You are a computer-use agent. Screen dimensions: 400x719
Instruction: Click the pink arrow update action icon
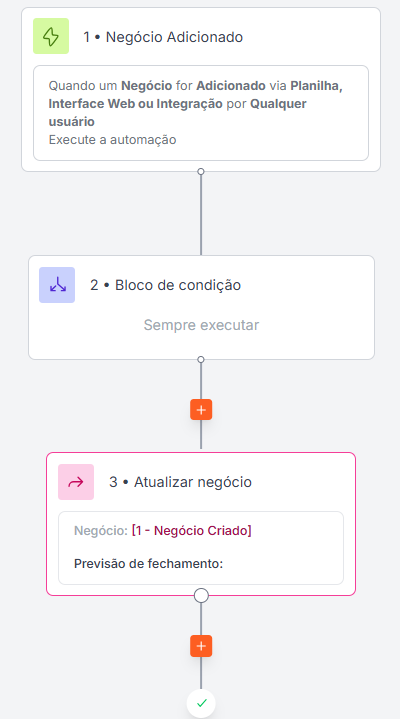coord(76,482)
